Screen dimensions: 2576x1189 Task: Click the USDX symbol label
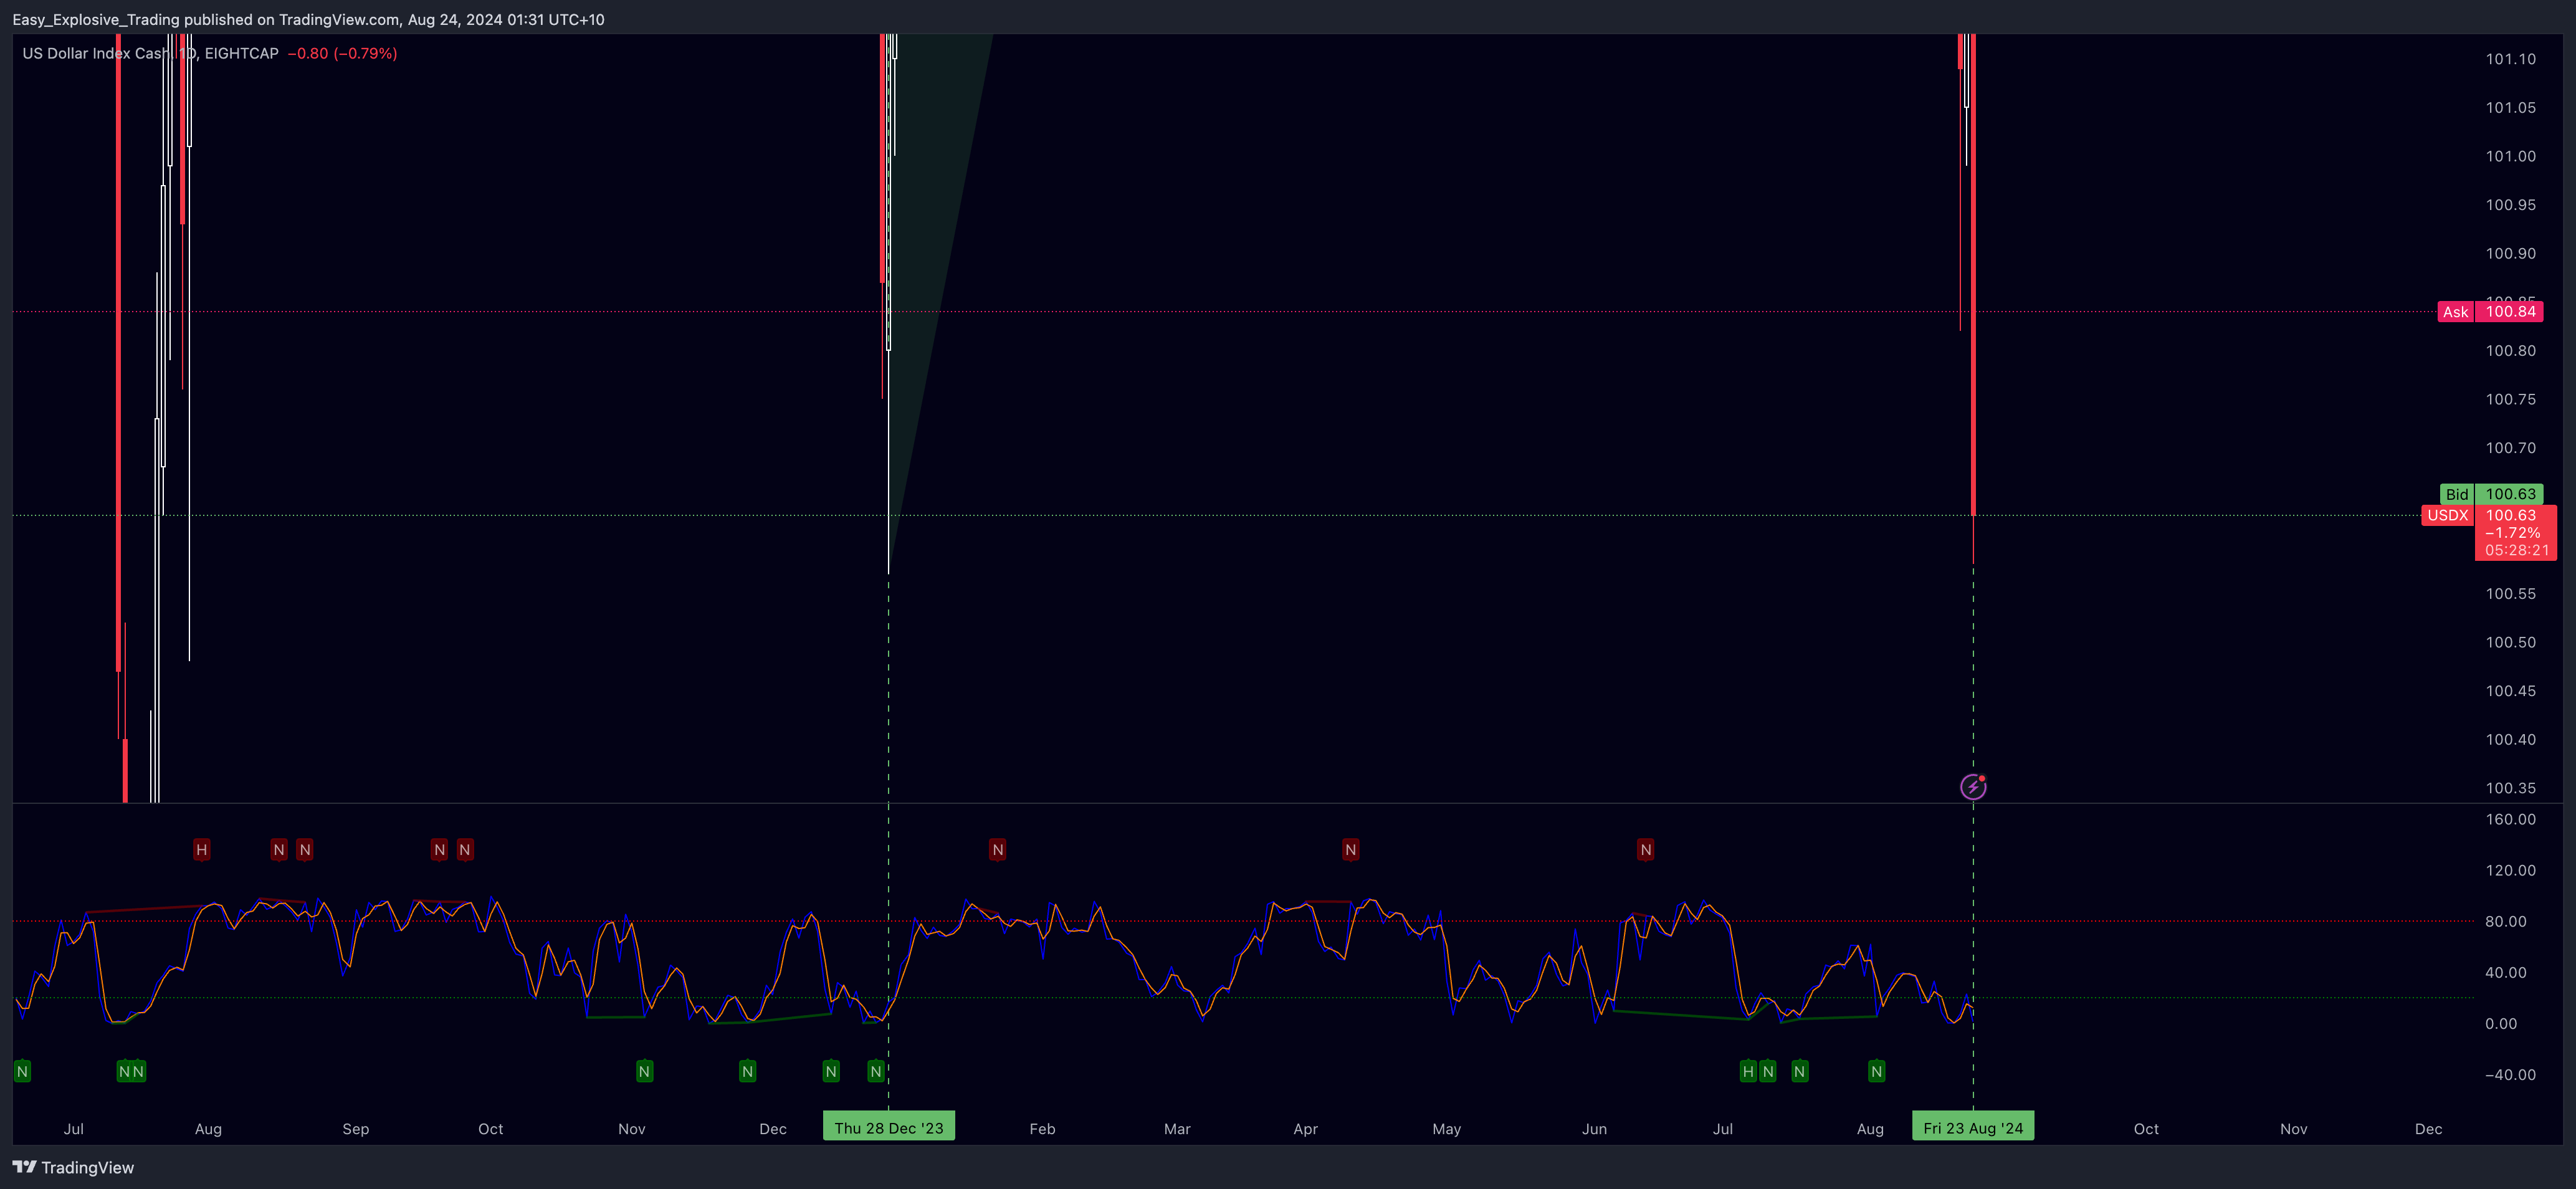click(2447, 515)
